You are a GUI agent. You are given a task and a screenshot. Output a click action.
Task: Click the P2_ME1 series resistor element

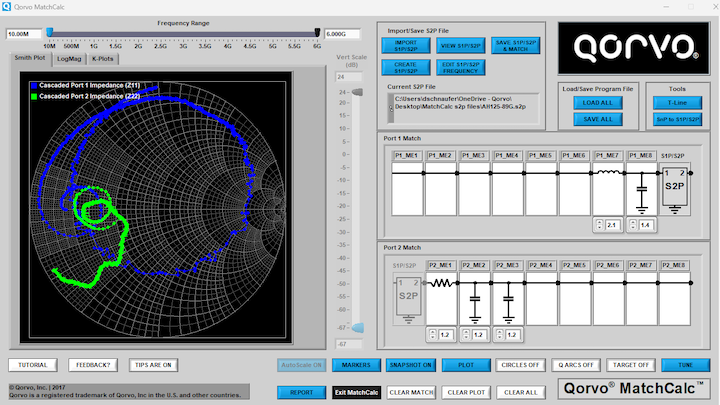coord(441,298)
